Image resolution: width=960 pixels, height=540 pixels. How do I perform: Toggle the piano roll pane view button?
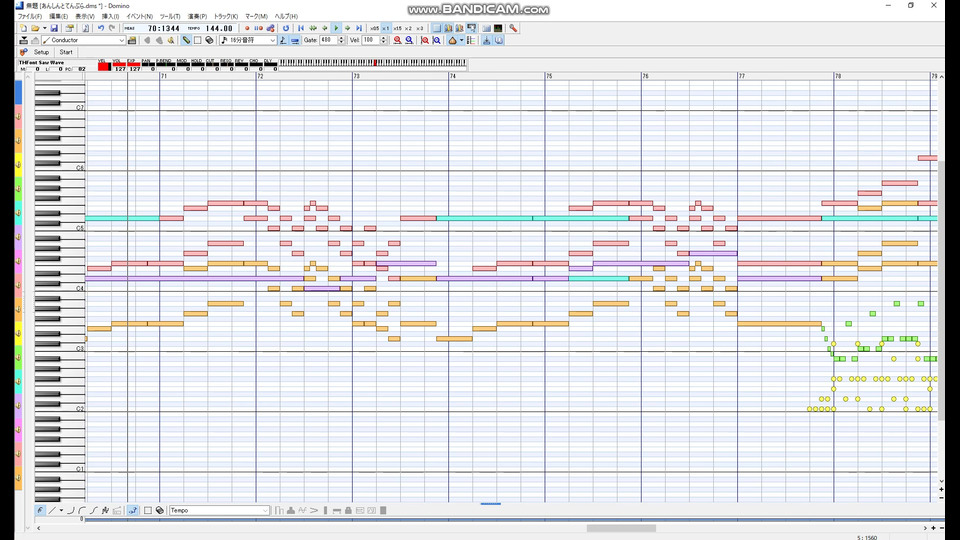(x=436, y=28)
